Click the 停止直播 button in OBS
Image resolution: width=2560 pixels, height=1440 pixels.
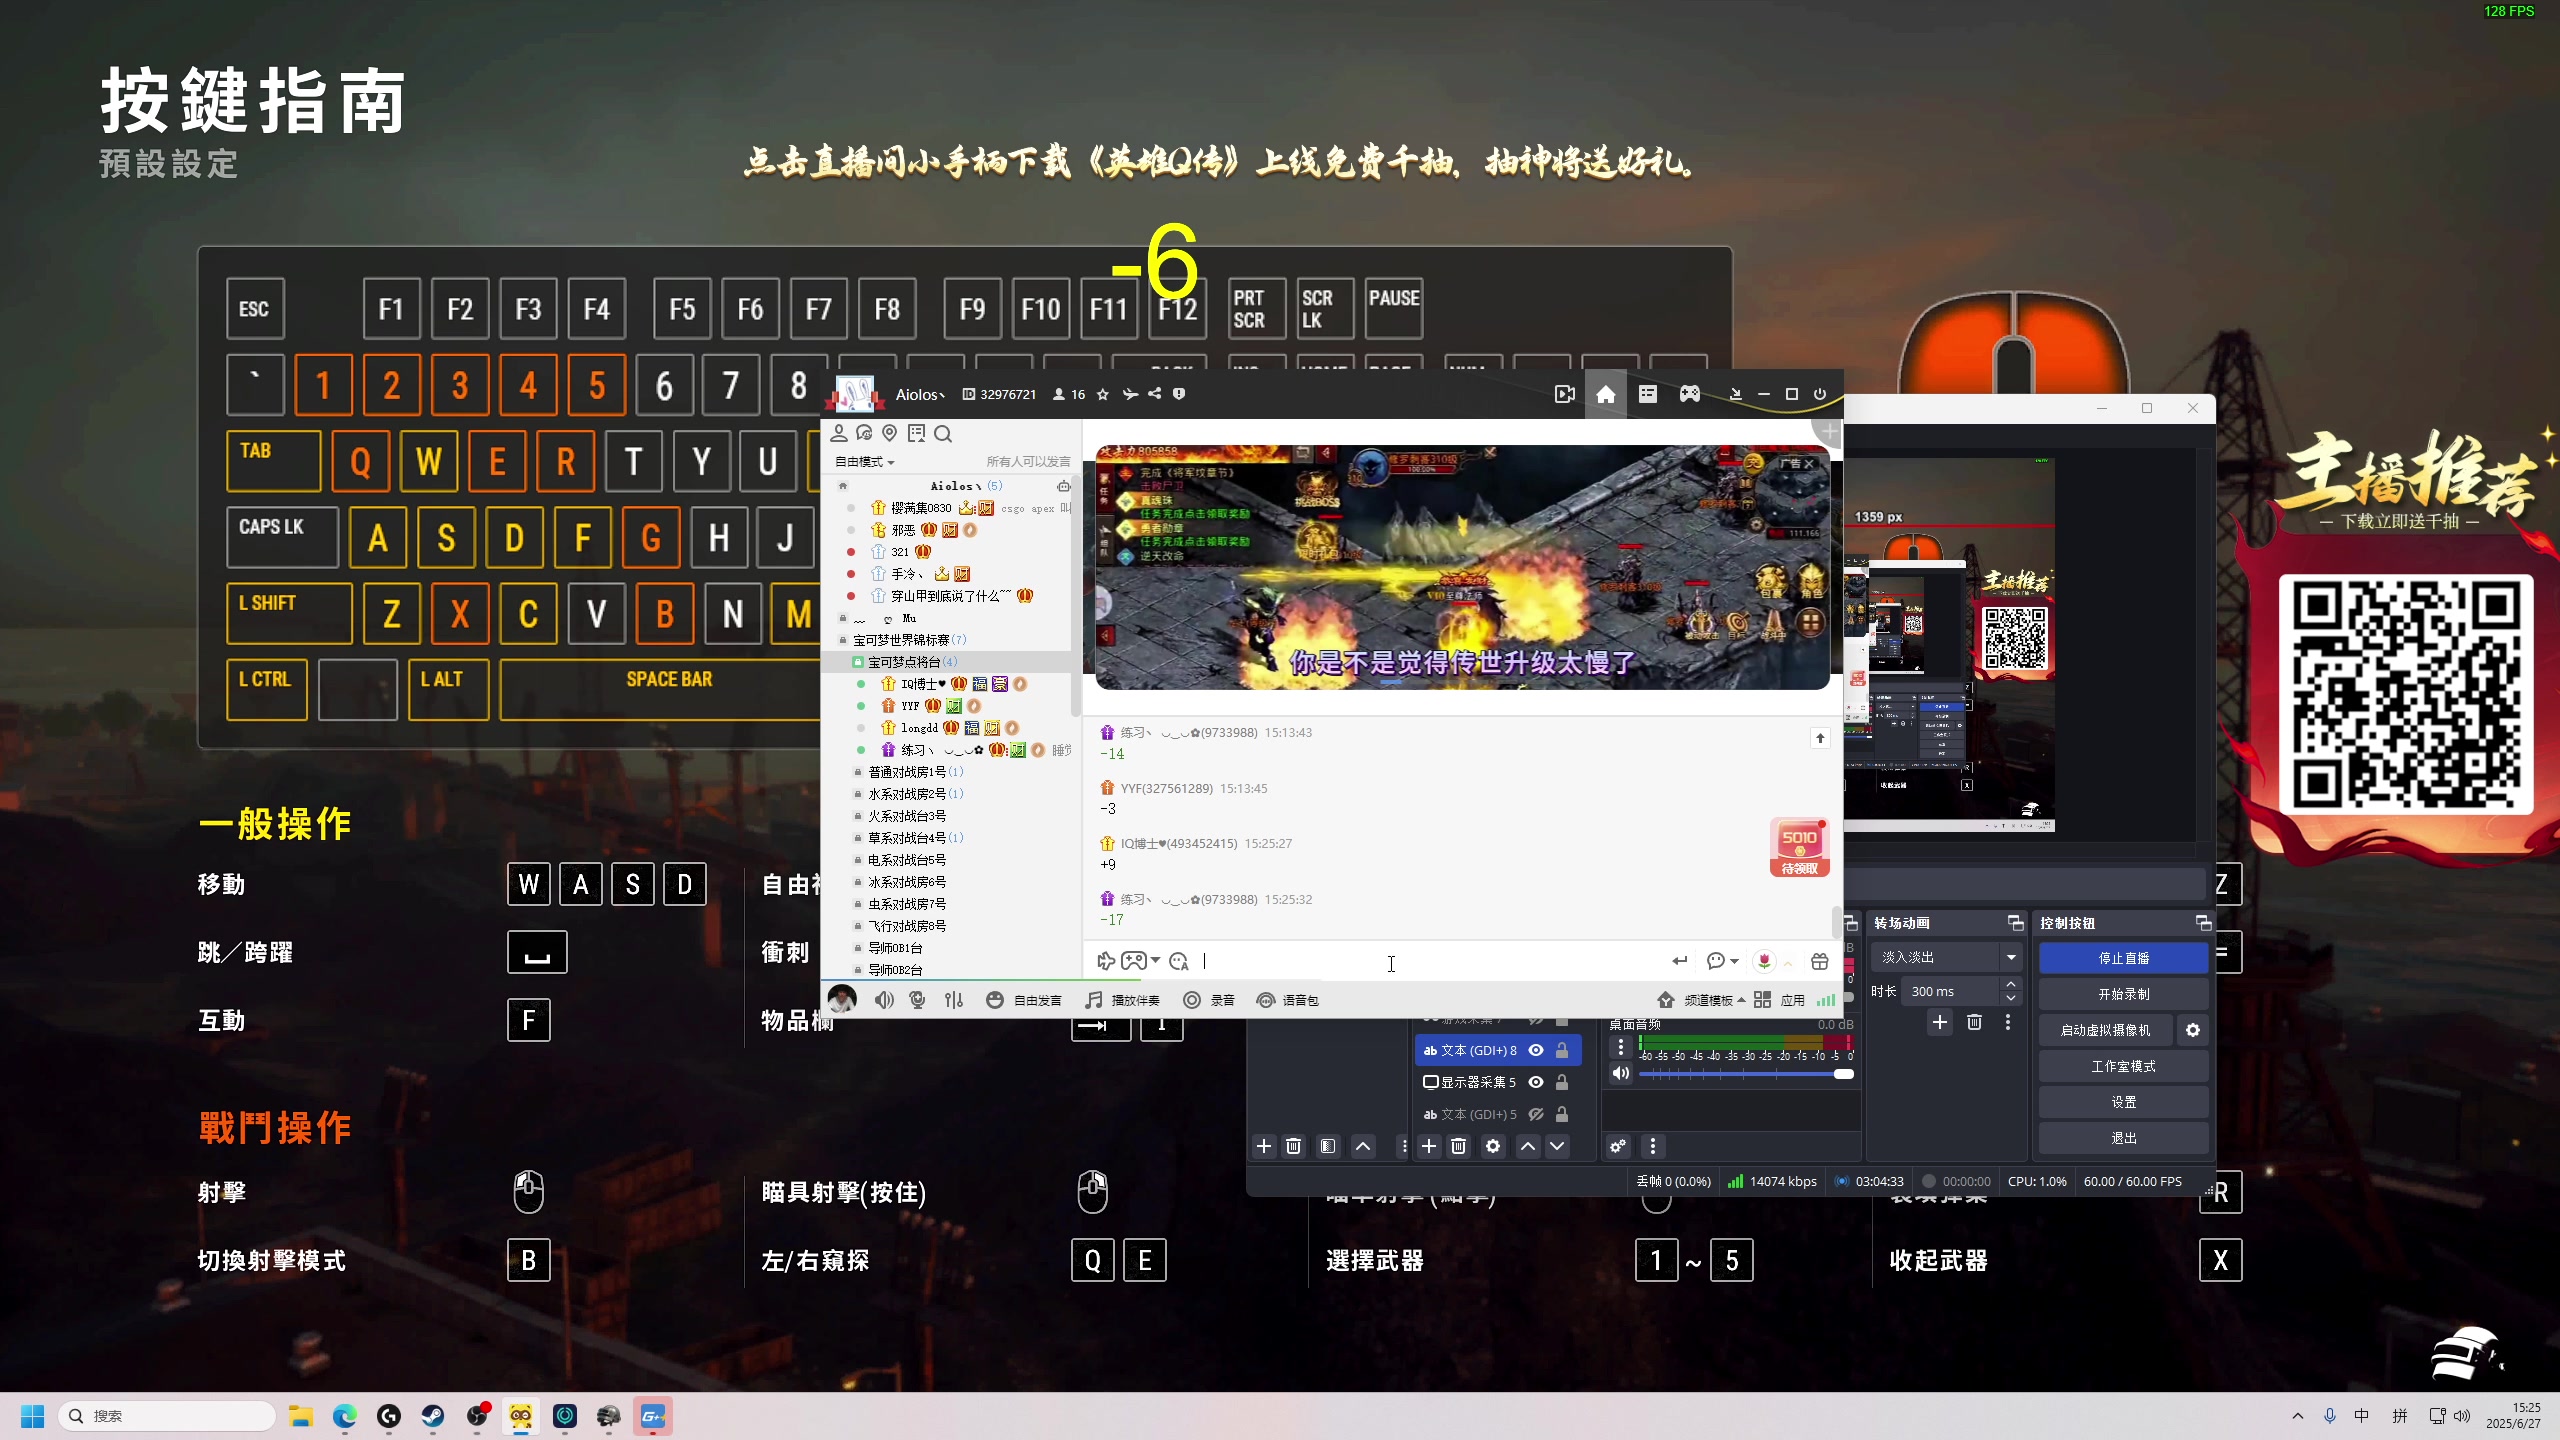tap(2123, 958)
